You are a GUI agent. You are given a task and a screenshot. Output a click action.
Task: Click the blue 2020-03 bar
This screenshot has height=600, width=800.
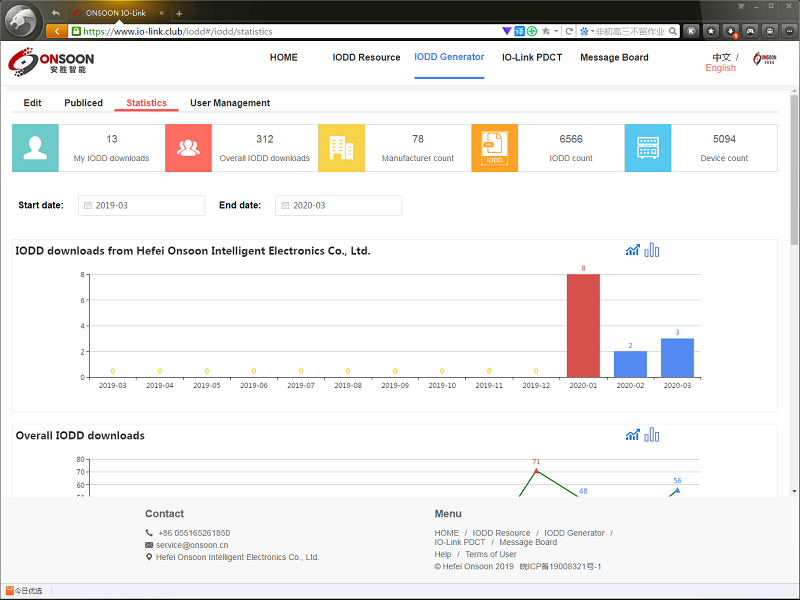tap(677, 358)
